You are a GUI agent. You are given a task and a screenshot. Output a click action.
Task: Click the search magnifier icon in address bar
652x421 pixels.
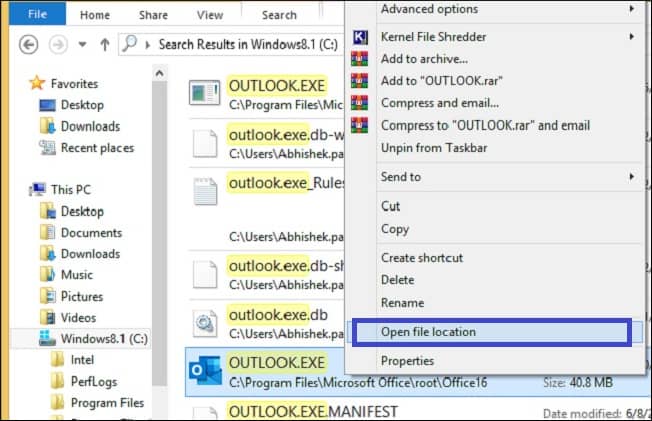click(x=130, y=43)
